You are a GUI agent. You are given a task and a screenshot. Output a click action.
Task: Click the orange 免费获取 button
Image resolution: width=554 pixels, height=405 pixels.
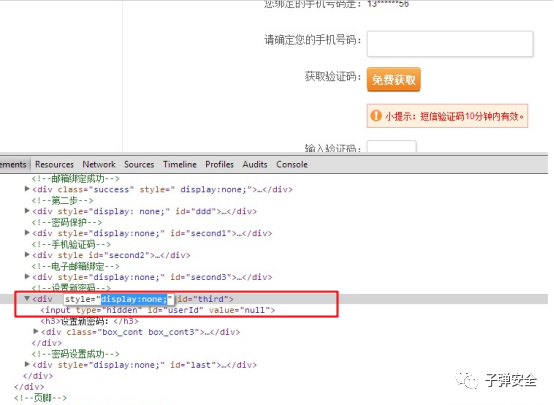[394, 80]
